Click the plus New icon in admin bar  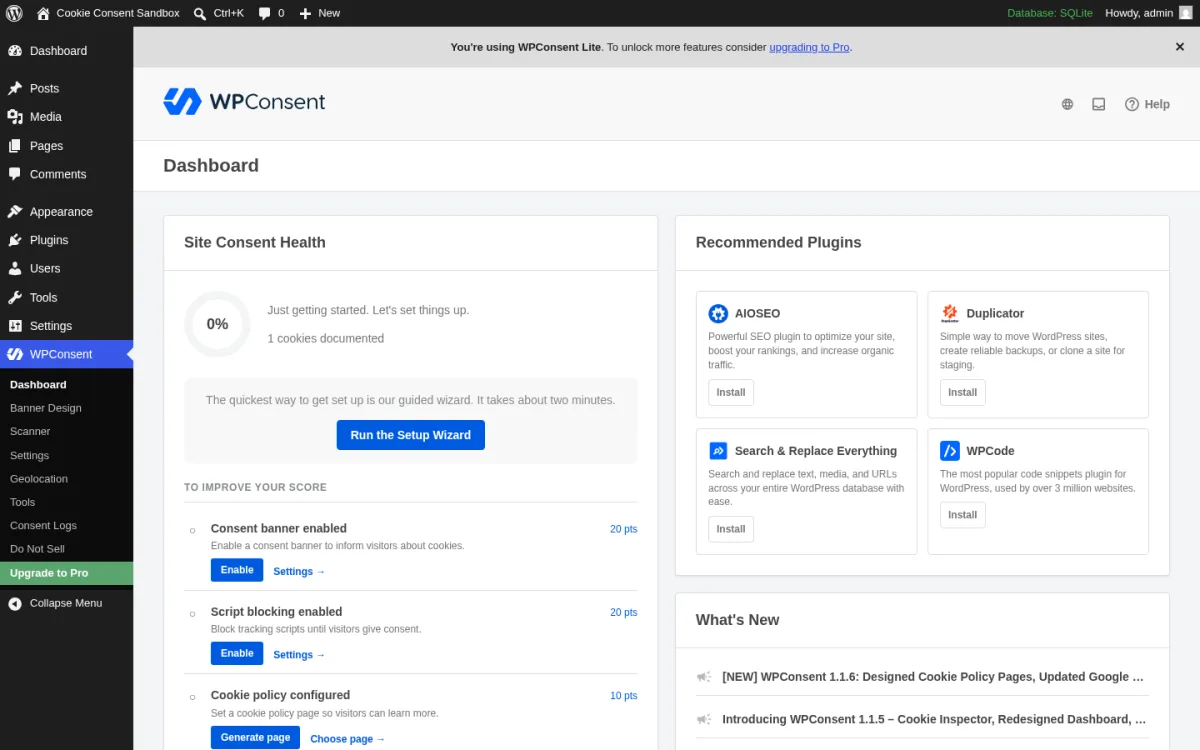pyautogui.click(x=306, y=13)
